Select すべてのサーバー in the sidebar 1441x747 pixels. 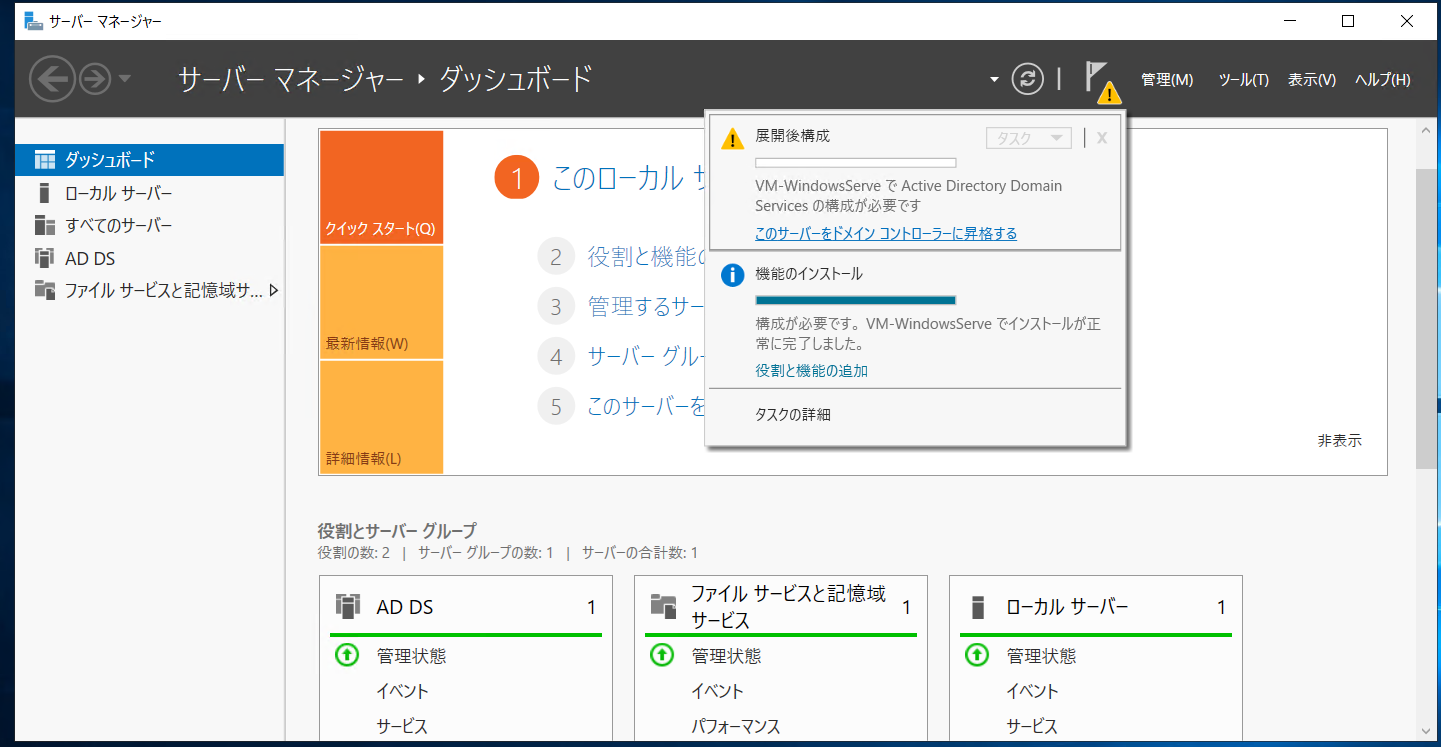(x=150, y=225)
